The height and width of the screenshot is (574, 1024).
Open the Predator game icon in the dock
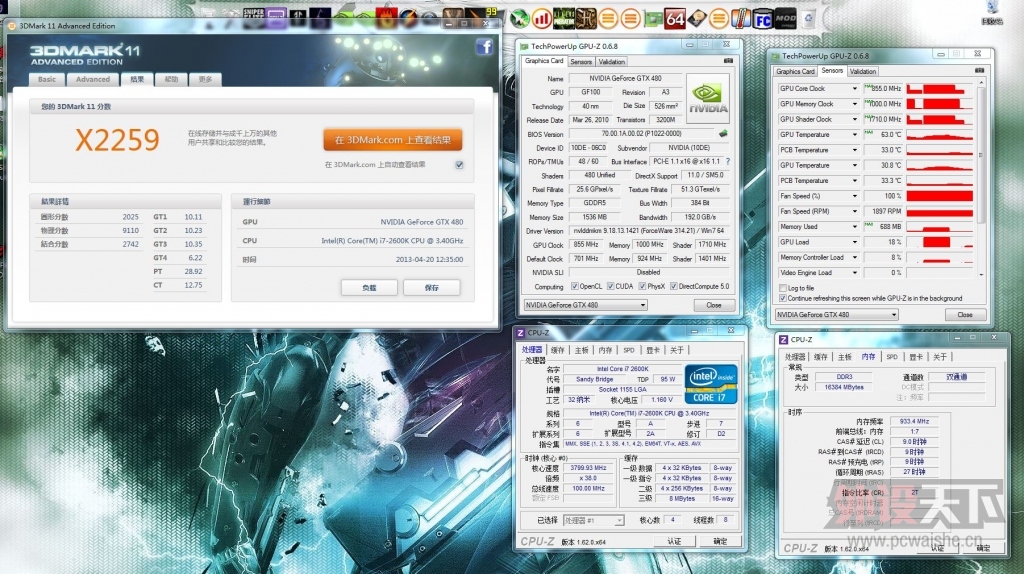point(564,19)
